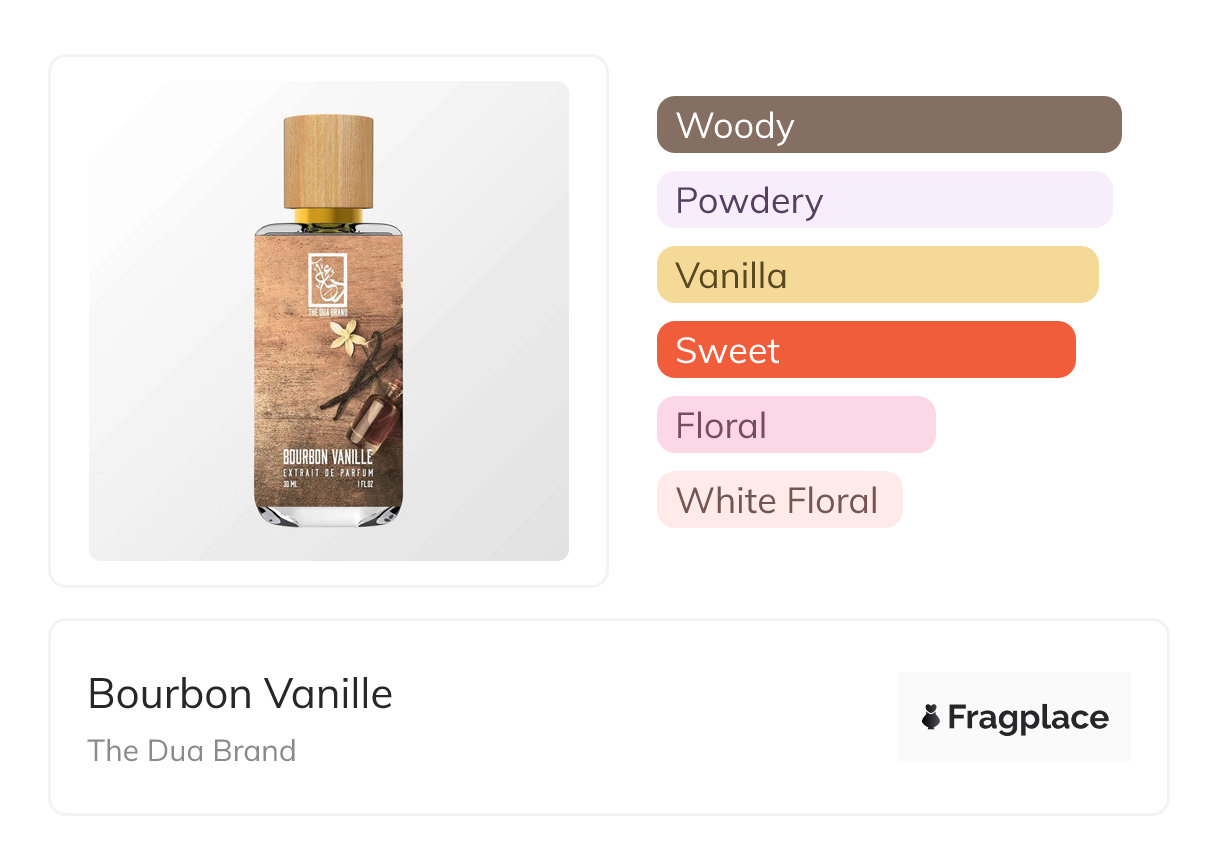1218x864 pixels.
Task: Click the Bourbon Vanille title text
Action: 240,693
